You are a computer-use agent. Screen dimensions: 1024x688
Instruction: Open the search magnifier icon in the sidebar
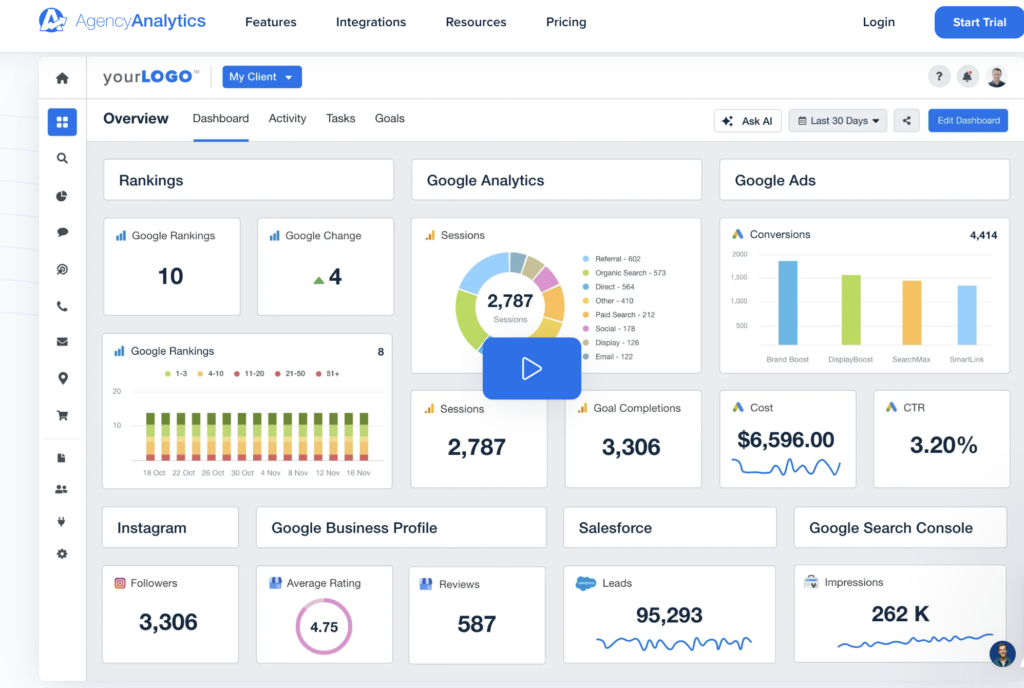click(62, 159)
